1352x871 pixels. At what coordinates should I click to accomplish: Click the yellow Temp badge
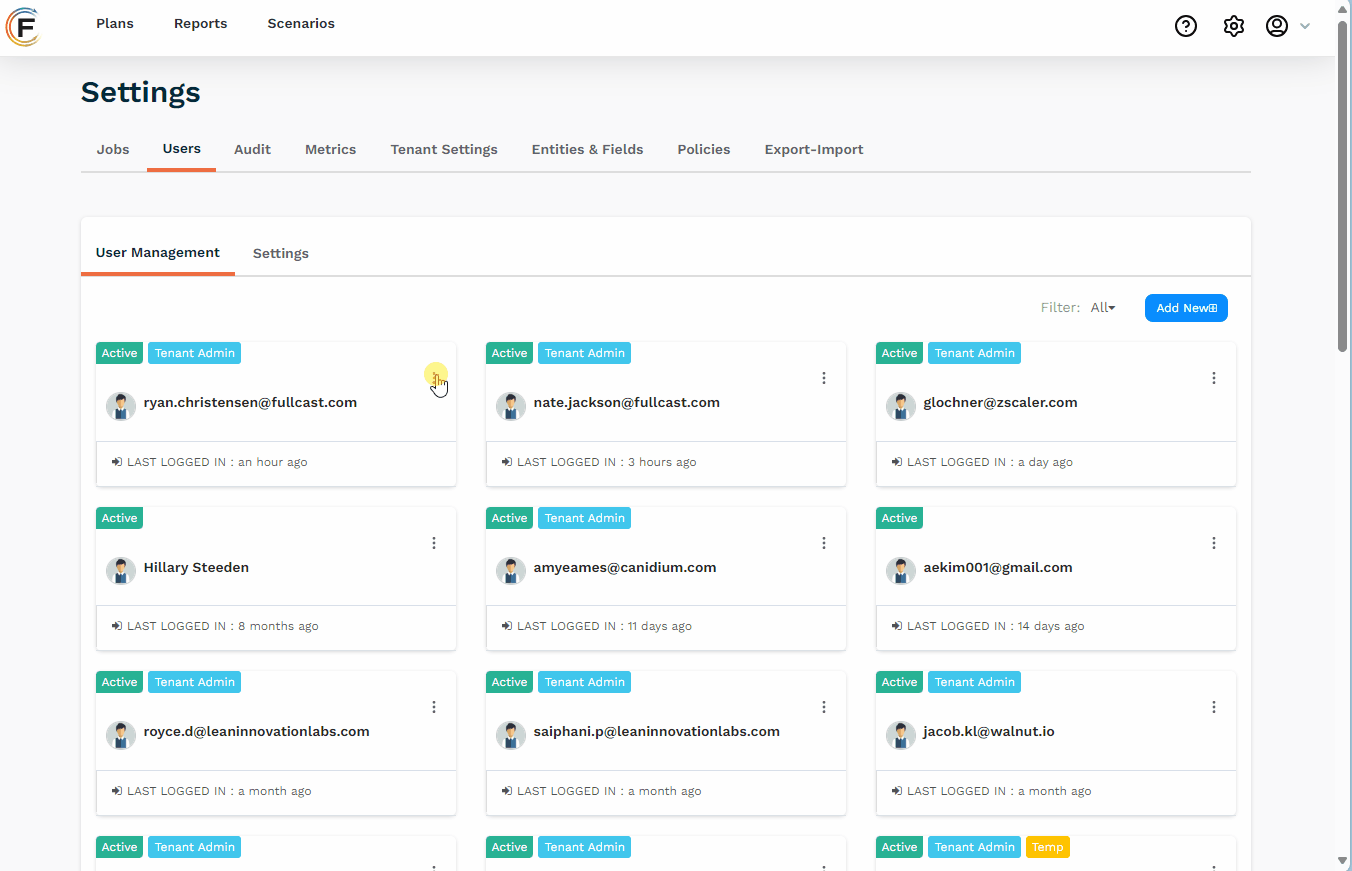tap(1048, 847)
